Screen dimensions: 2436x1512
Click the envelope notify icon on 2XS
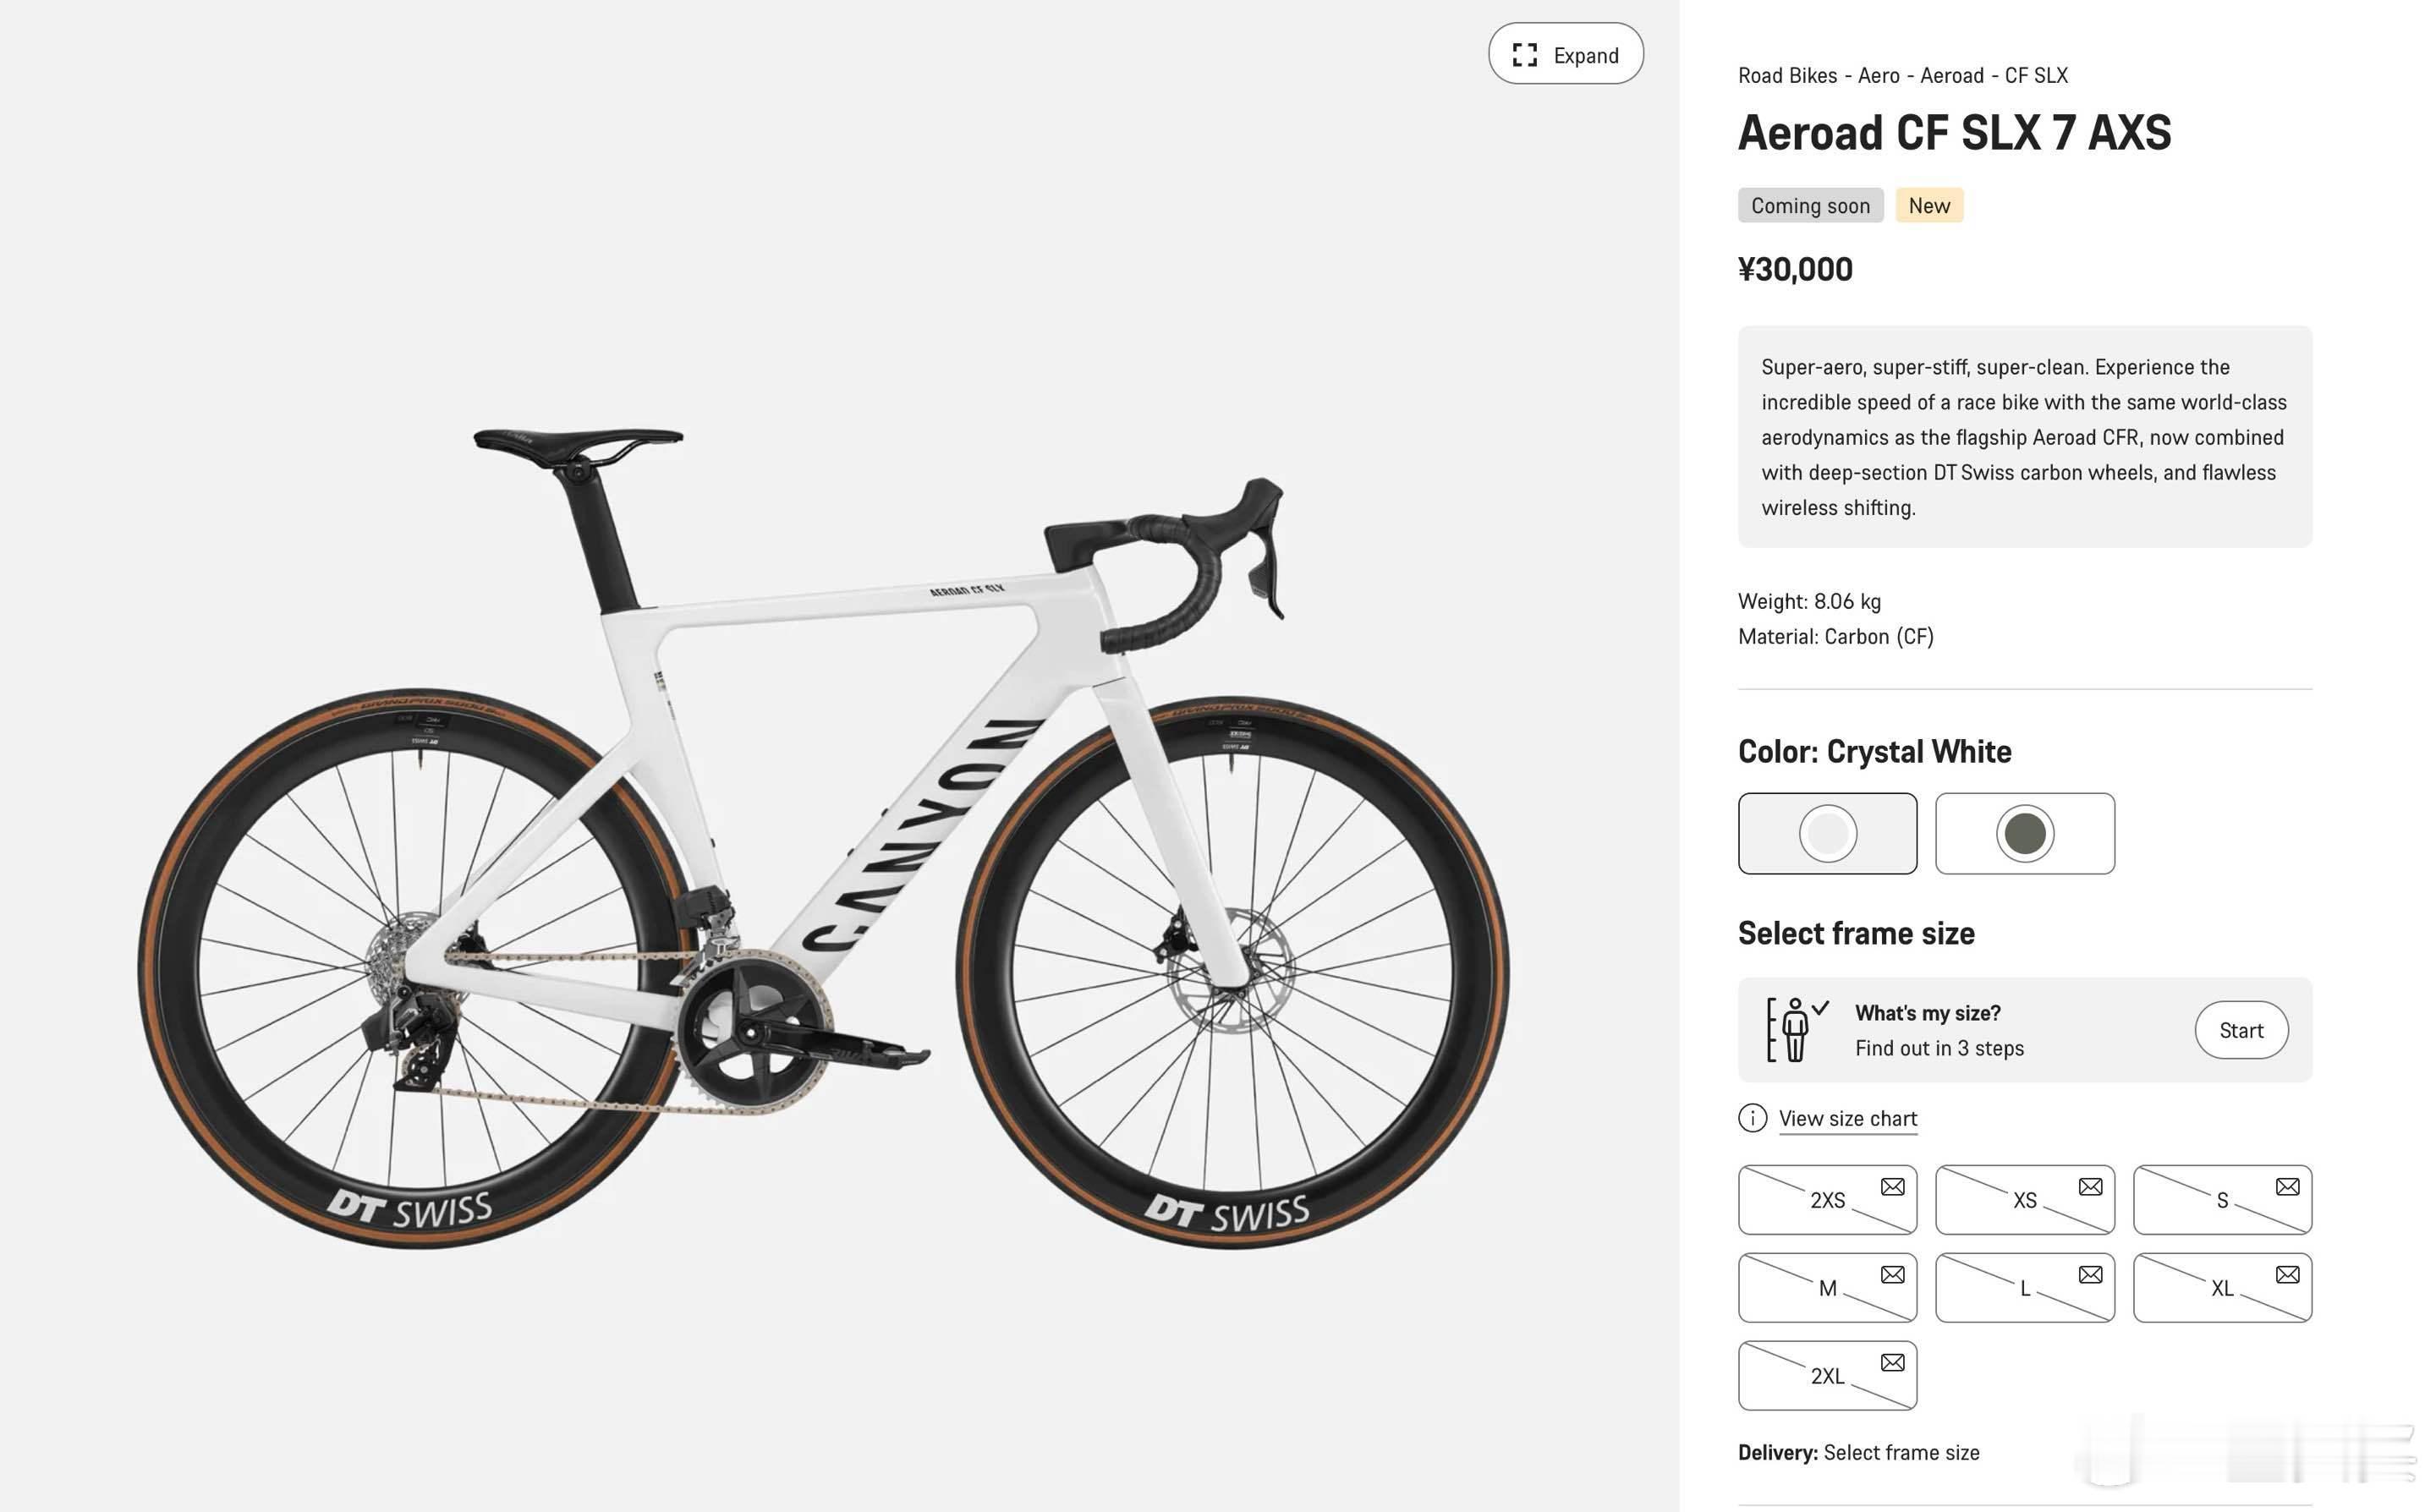point(1892,1187)
